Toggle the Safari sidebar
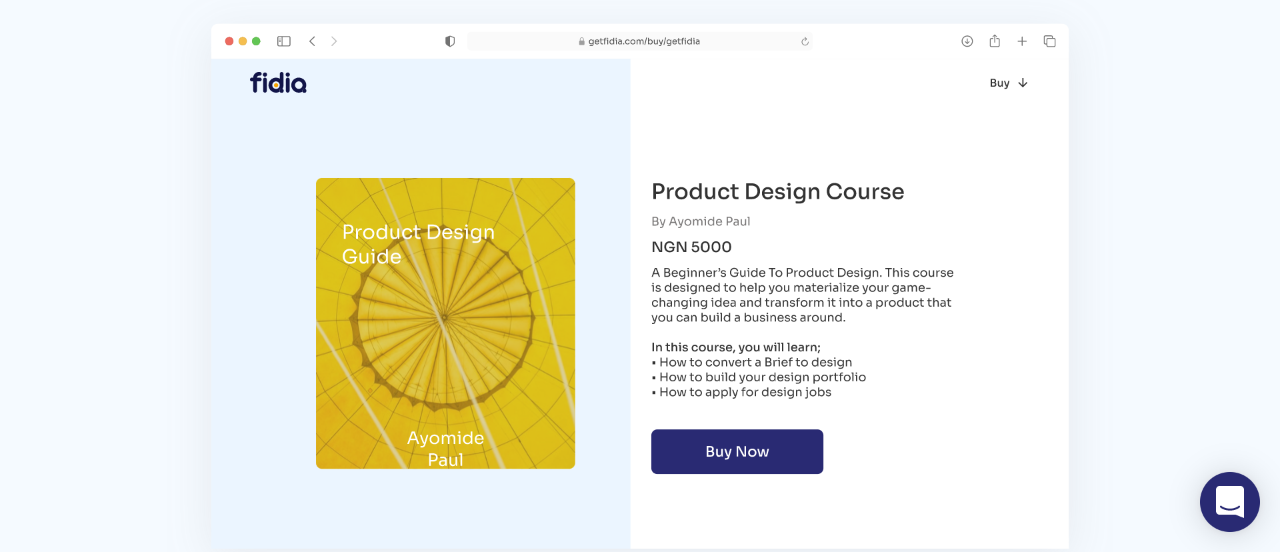The image size is (1280, 552). tap(284, 41)
